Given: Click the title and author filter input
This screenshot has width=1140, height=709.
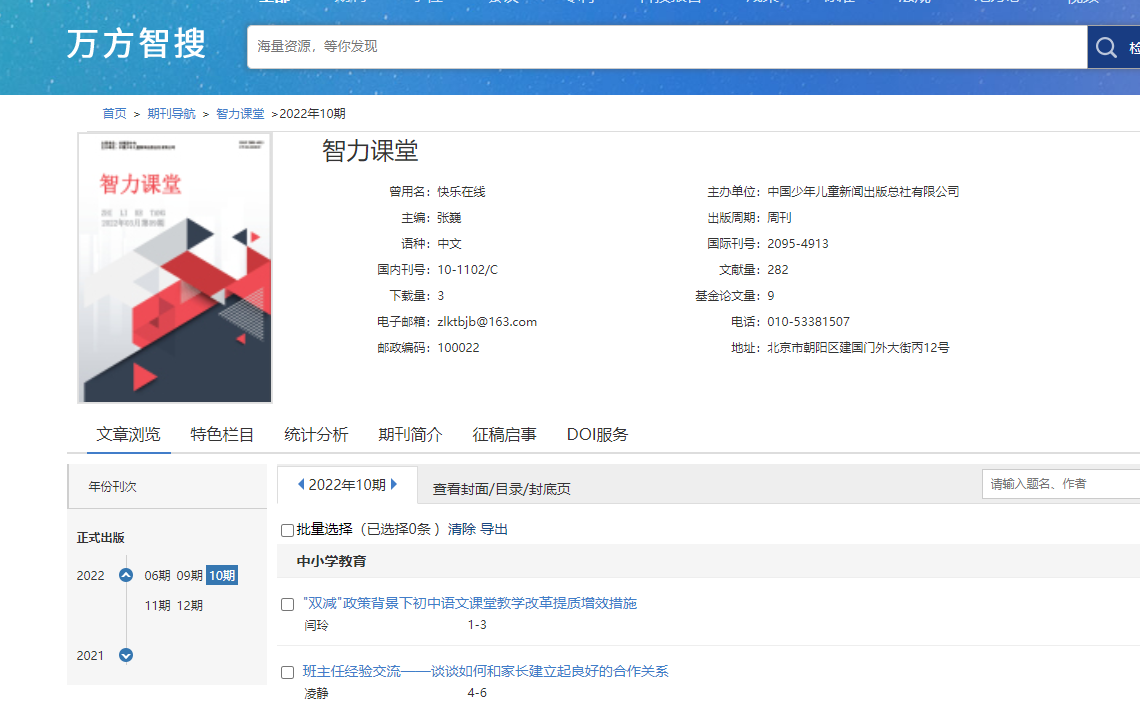Looking at the screenshot, I should [1060, 484].
